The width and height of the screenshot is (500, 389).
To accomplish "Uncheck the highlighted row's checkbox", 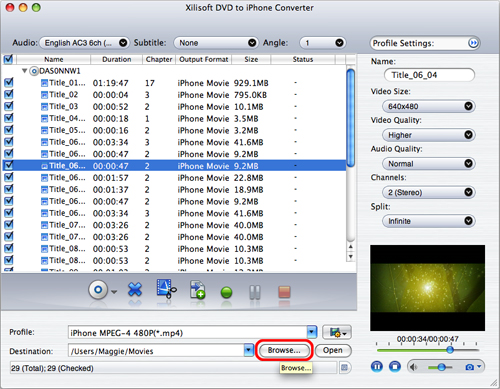I will (x=9, y=165).
